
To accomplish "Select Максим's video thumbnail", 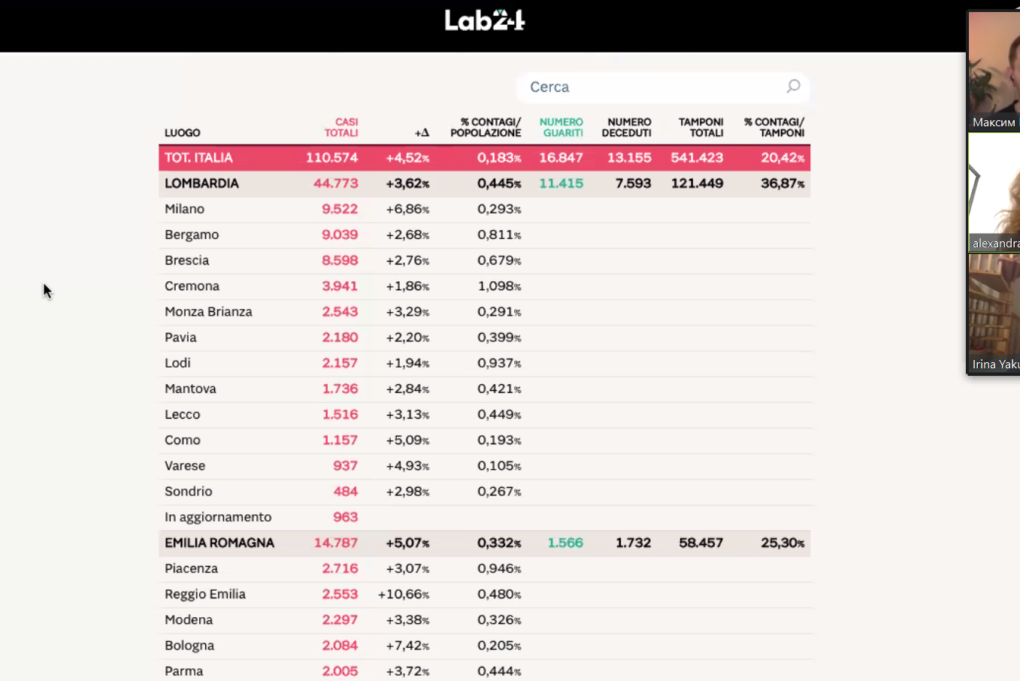I will pos(994,72).
